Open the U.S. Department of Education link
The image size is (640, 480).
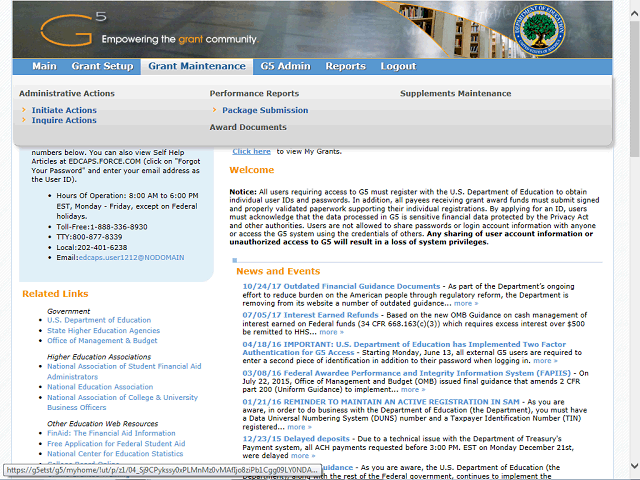tap(99, 320)
